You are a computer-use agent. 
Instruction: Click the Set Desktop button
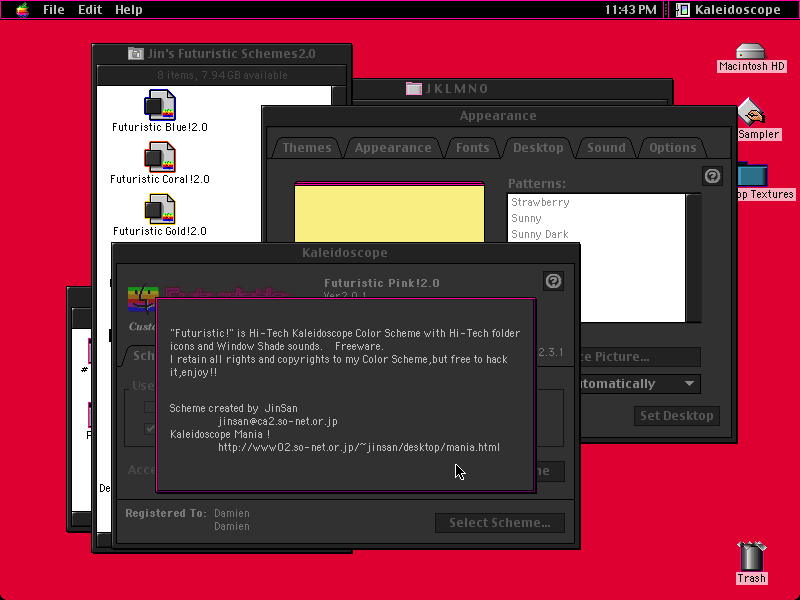[x=677, y=416]
